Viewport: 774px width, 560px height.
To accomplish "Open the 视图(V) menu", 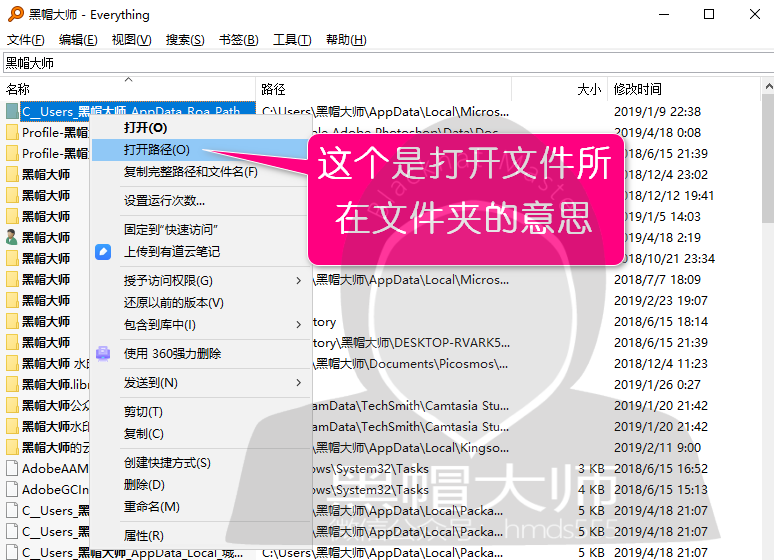I will [131, 40].
